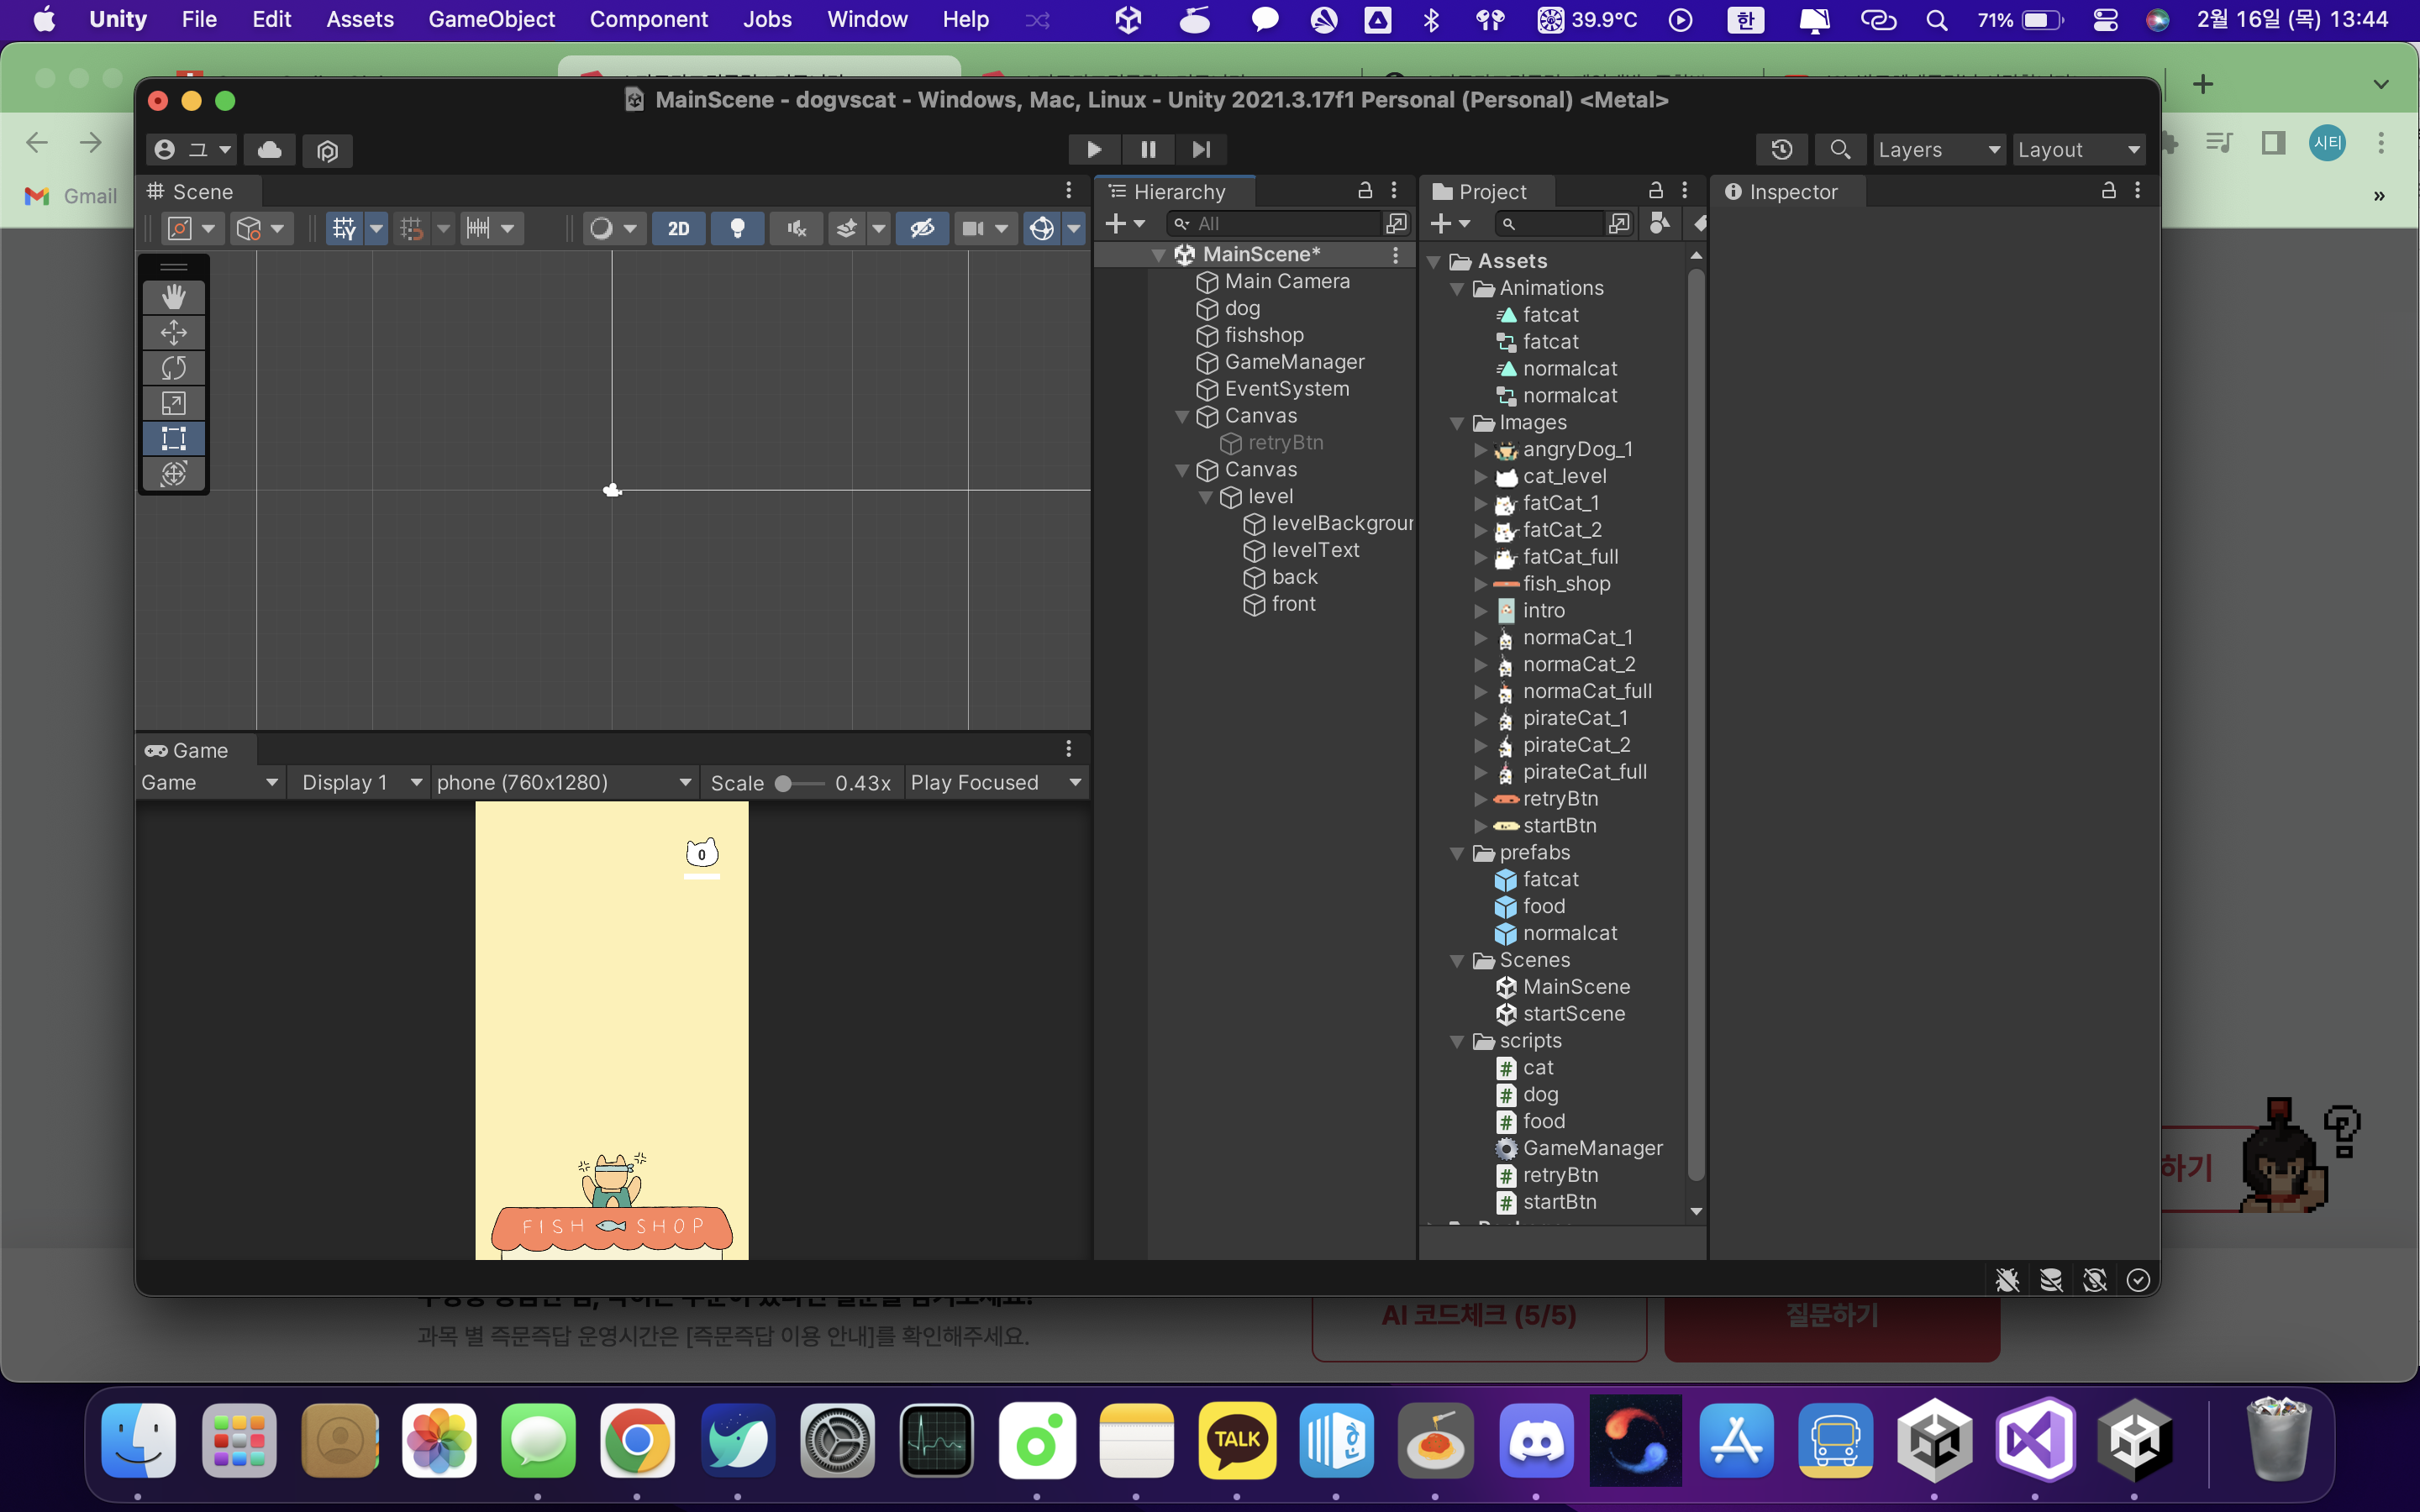Select the Scale tool
The width and height of the screenshot is (2420, 1512).
(x=174, y=403)
